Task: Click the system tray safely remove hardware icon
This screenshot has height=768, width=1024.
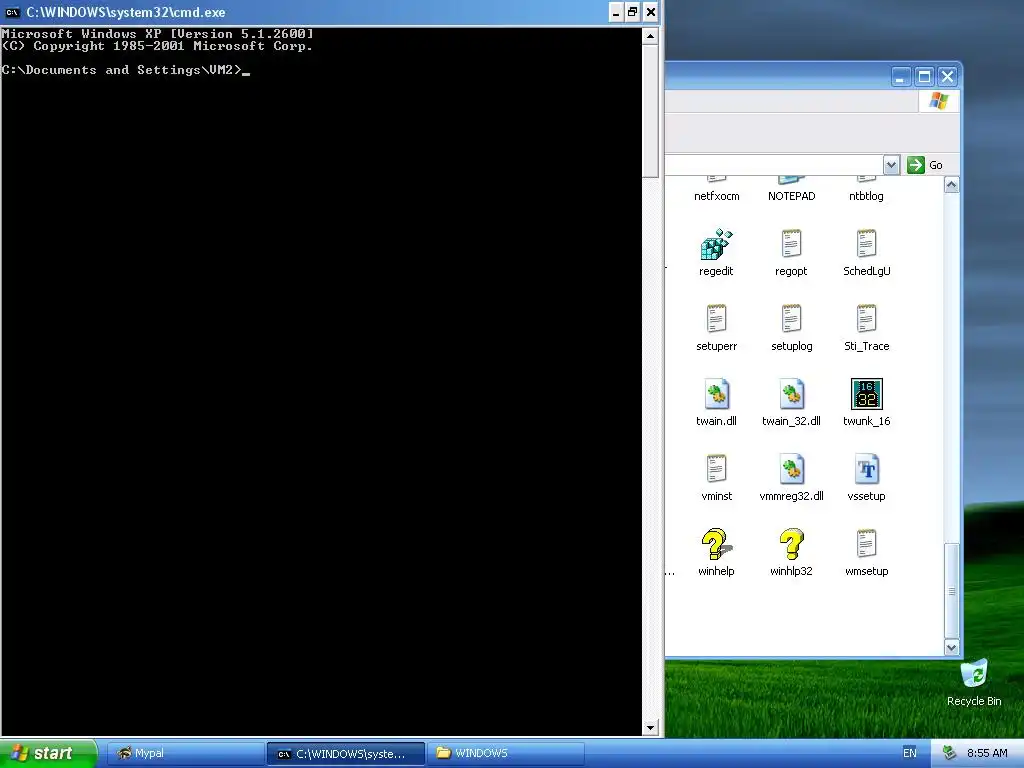Action: pos(950,753)
